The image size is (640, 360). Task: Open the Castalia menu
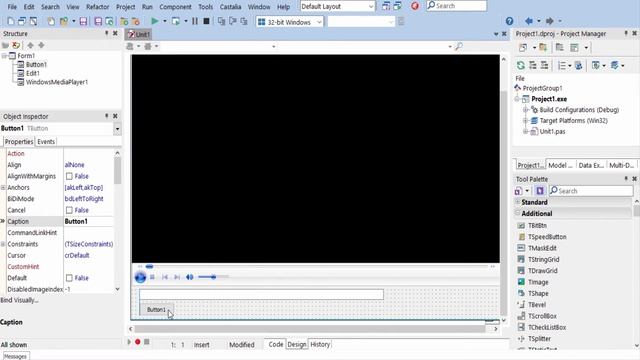point(230,7)
